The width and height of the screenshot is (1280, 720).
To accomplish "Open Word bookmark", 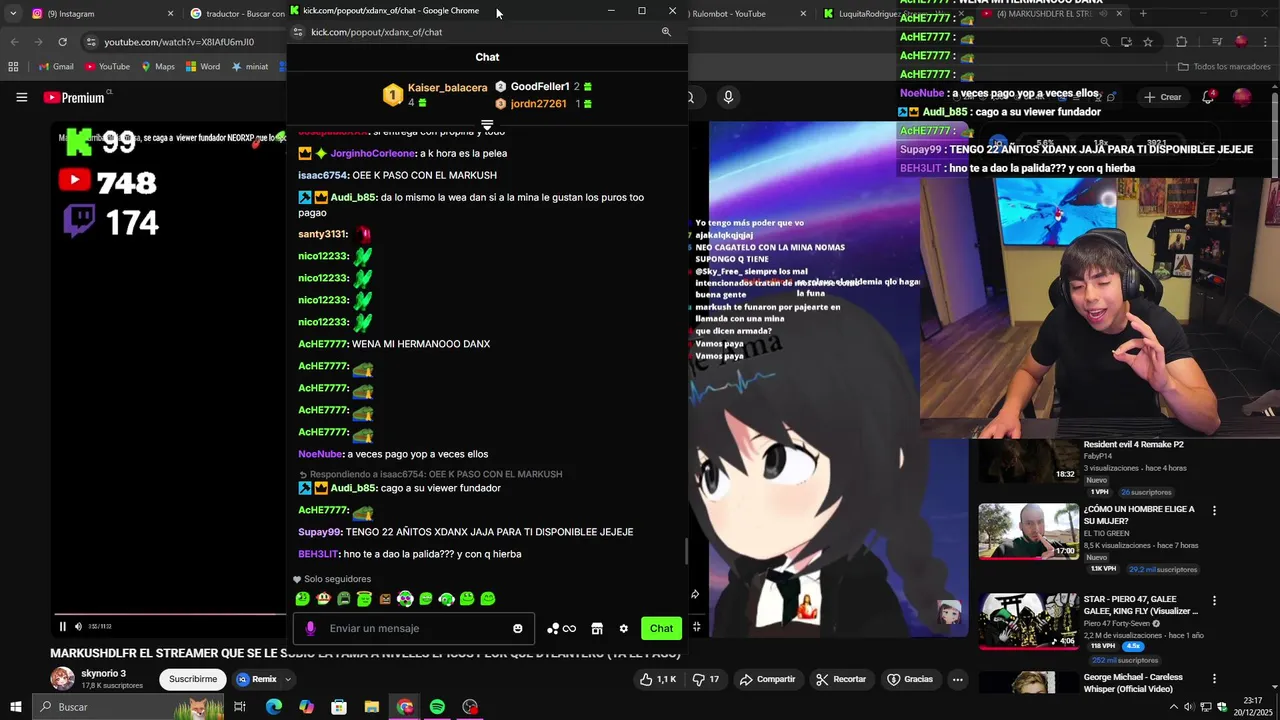I will click(203, 67).
